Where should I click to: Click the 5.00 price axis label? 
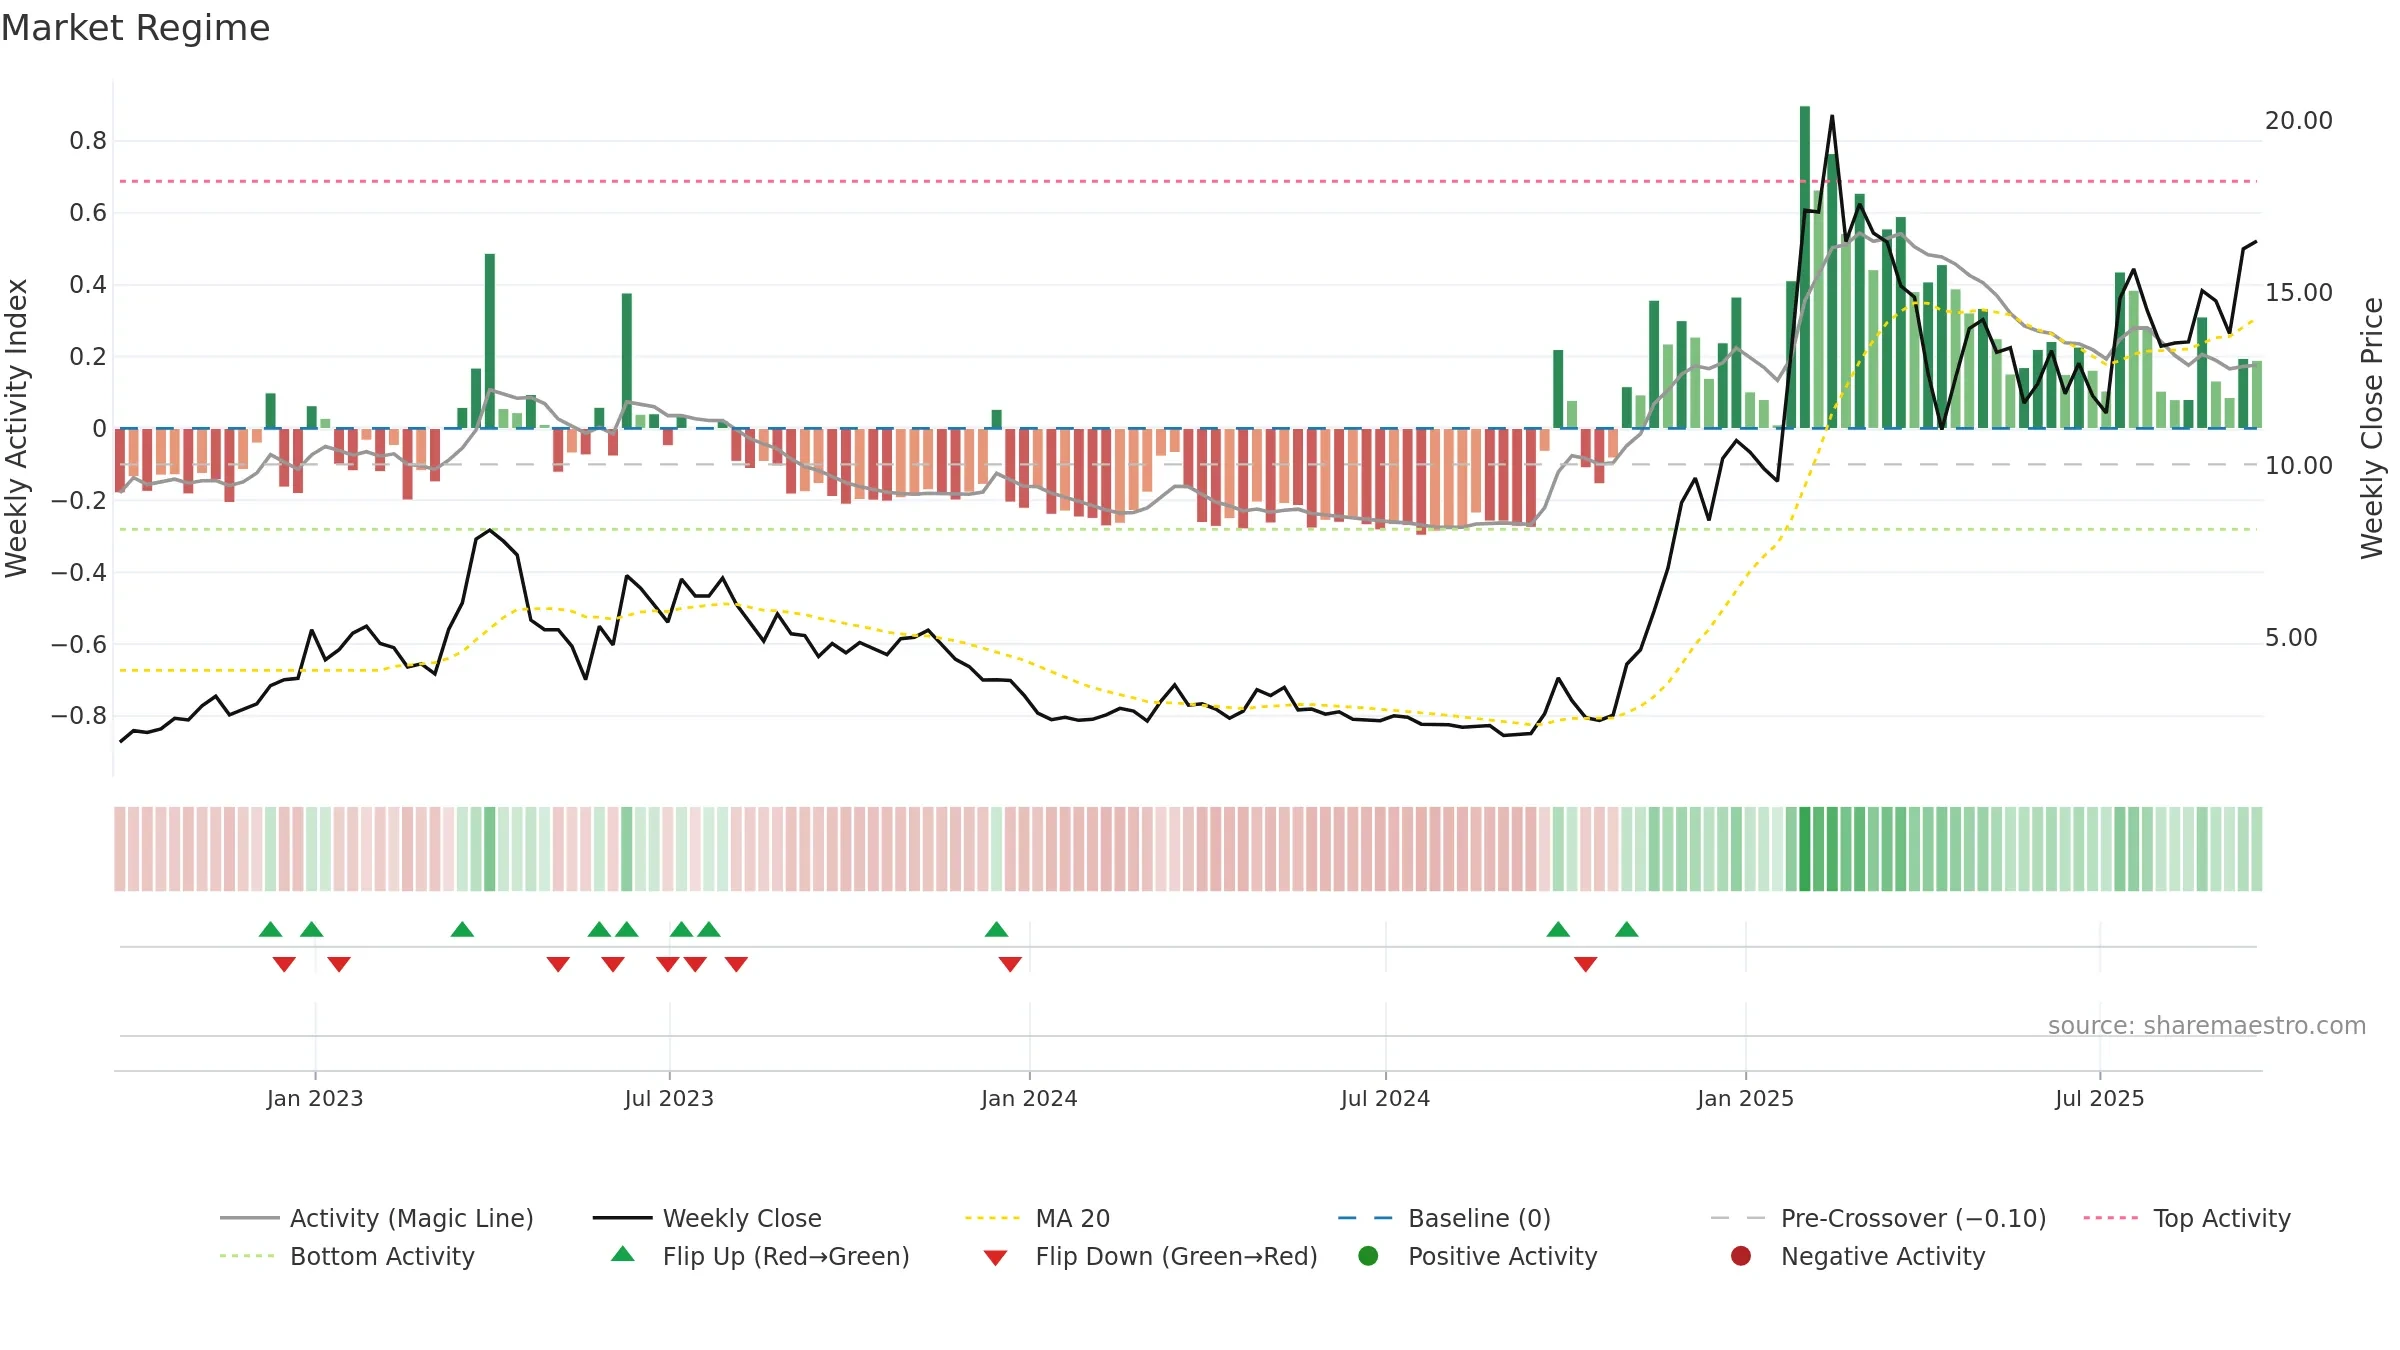point(2291,637)
